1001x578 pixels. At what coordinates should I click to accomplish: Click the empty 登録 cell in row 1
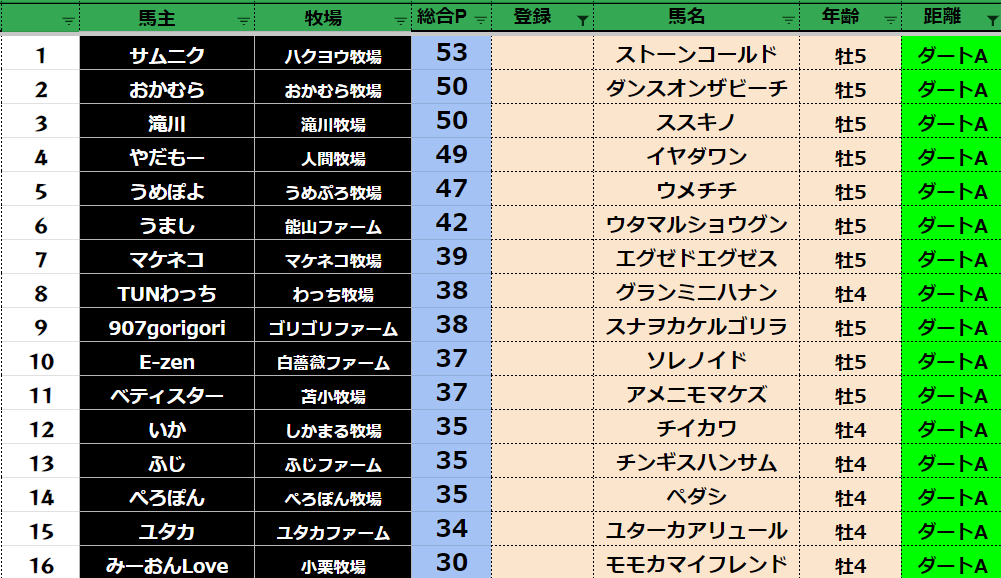(541, 56)
